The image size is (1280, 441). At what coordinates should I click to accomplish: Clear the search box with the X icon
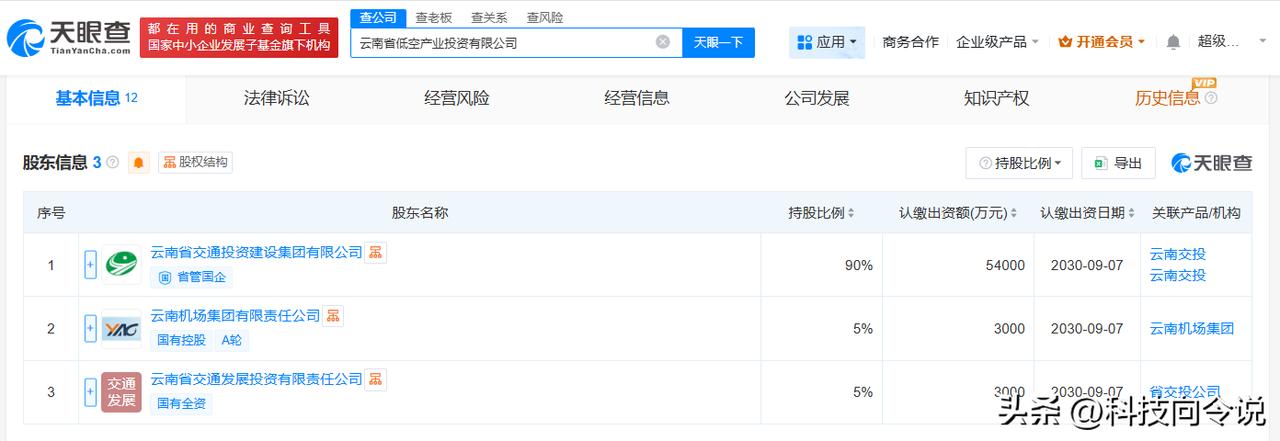click(x=663, y=42)
